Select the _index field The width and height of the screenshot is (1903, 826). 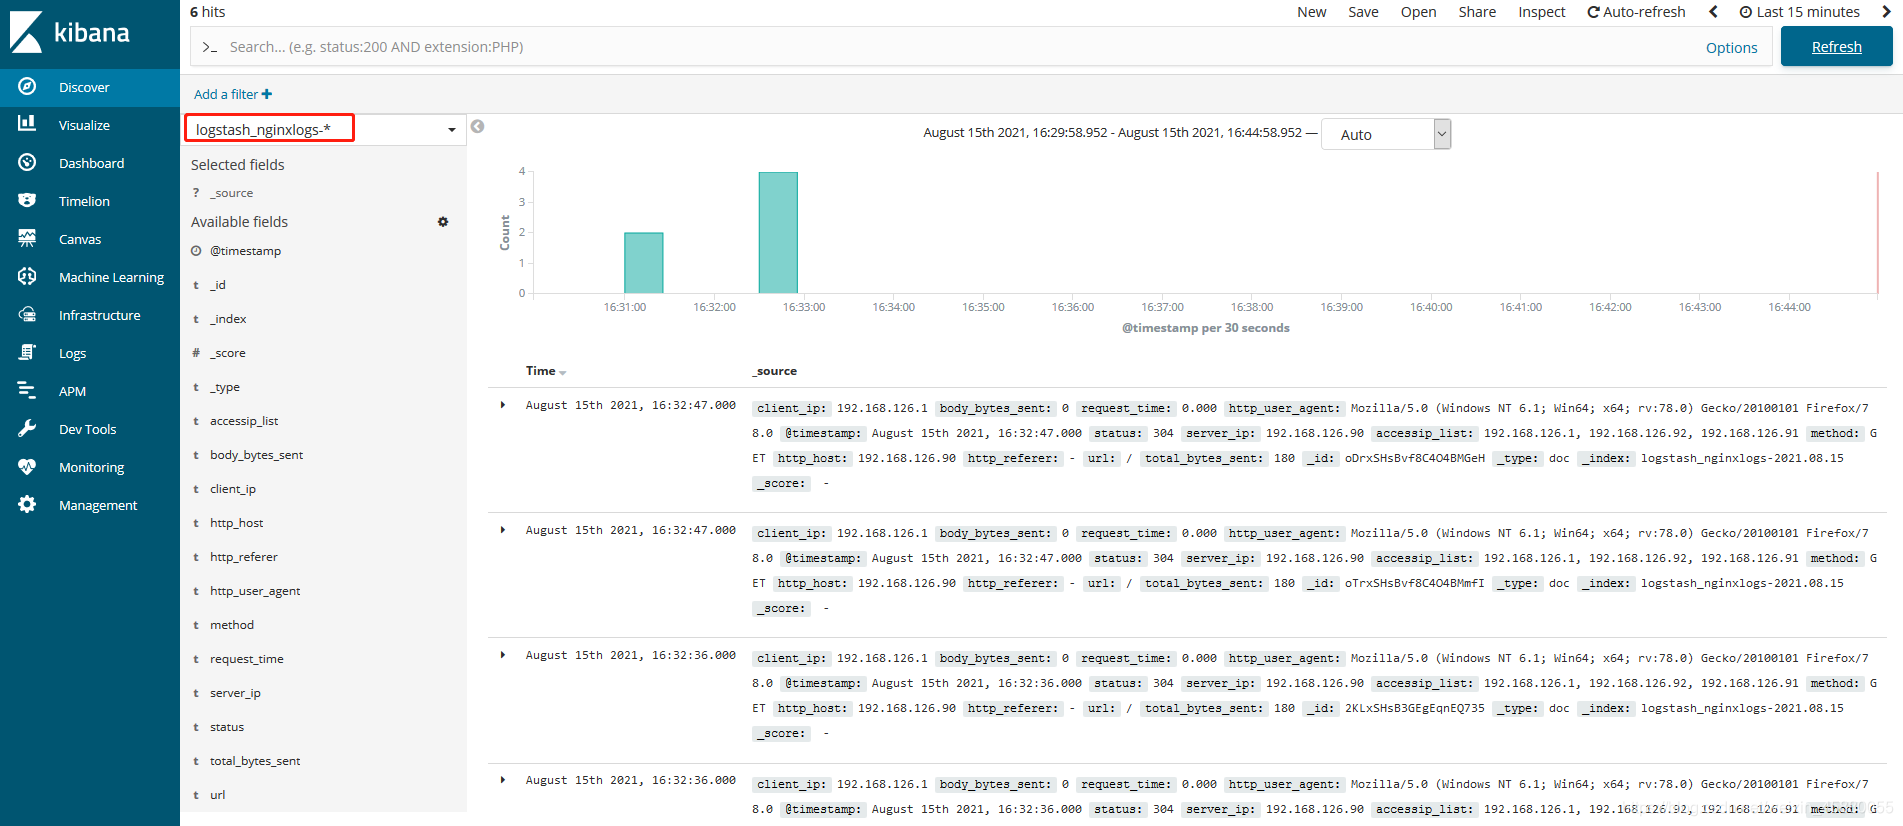pyautogui.click(x=228, y=319)
